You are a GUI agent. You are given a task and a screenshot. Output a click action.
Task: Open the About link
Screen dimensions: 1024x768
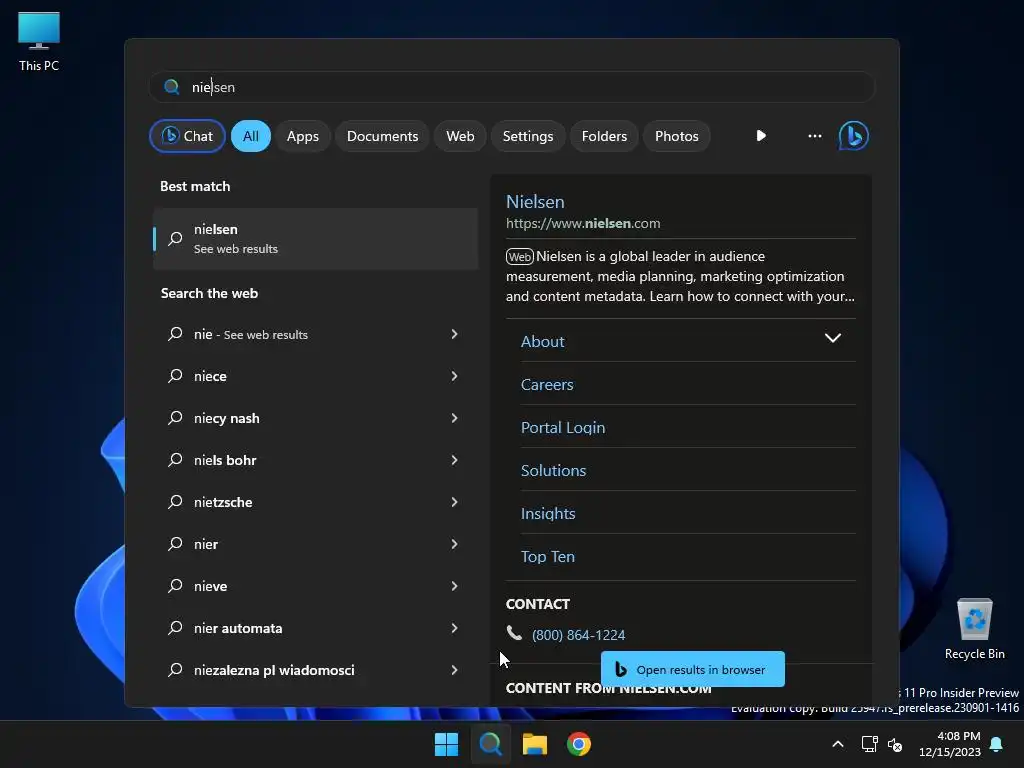tap(542, 342)
